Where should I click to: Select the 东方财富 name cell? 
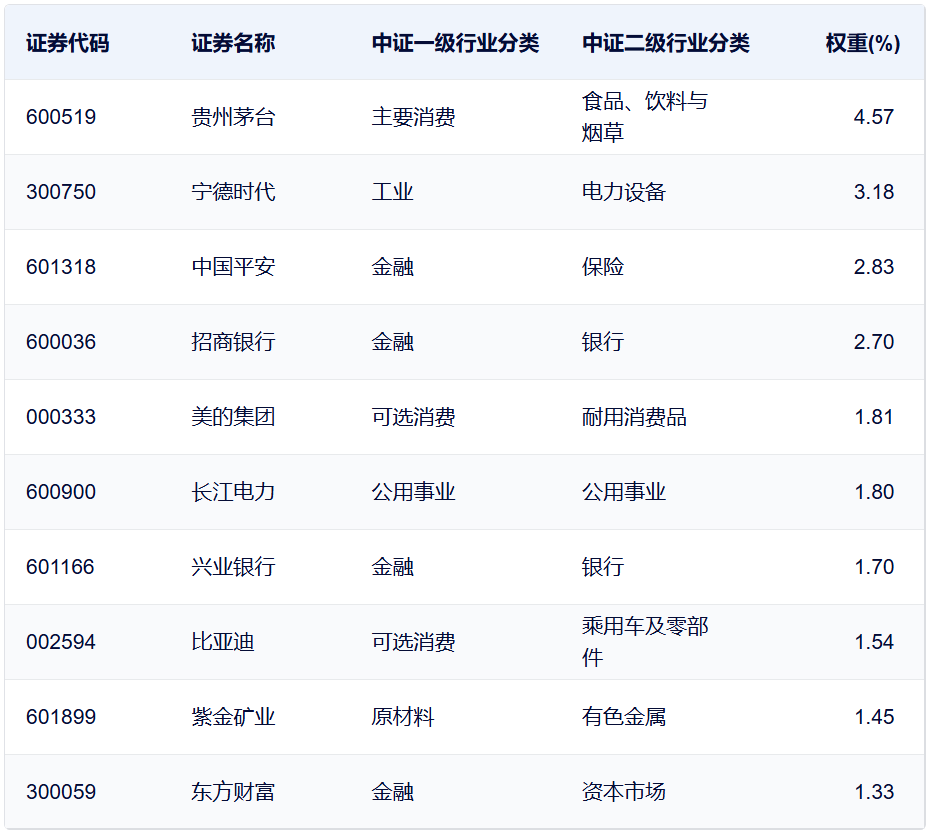[233, 792]
